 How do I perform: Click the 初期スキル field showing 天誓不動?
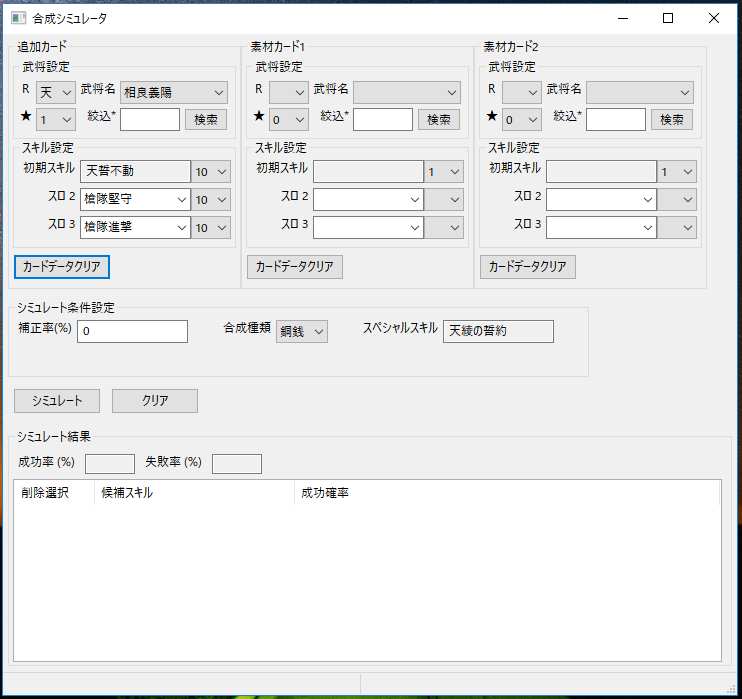135,171
